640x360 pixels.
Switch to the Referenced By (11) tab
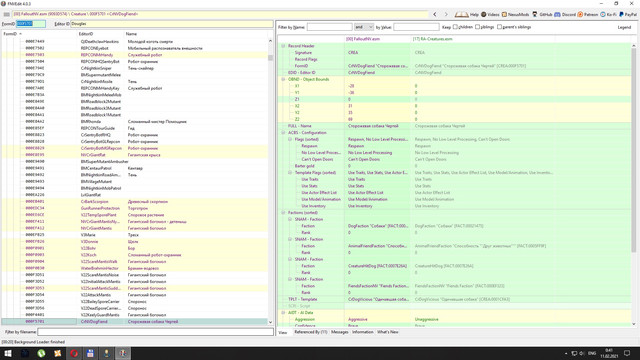tap(311, 332)
